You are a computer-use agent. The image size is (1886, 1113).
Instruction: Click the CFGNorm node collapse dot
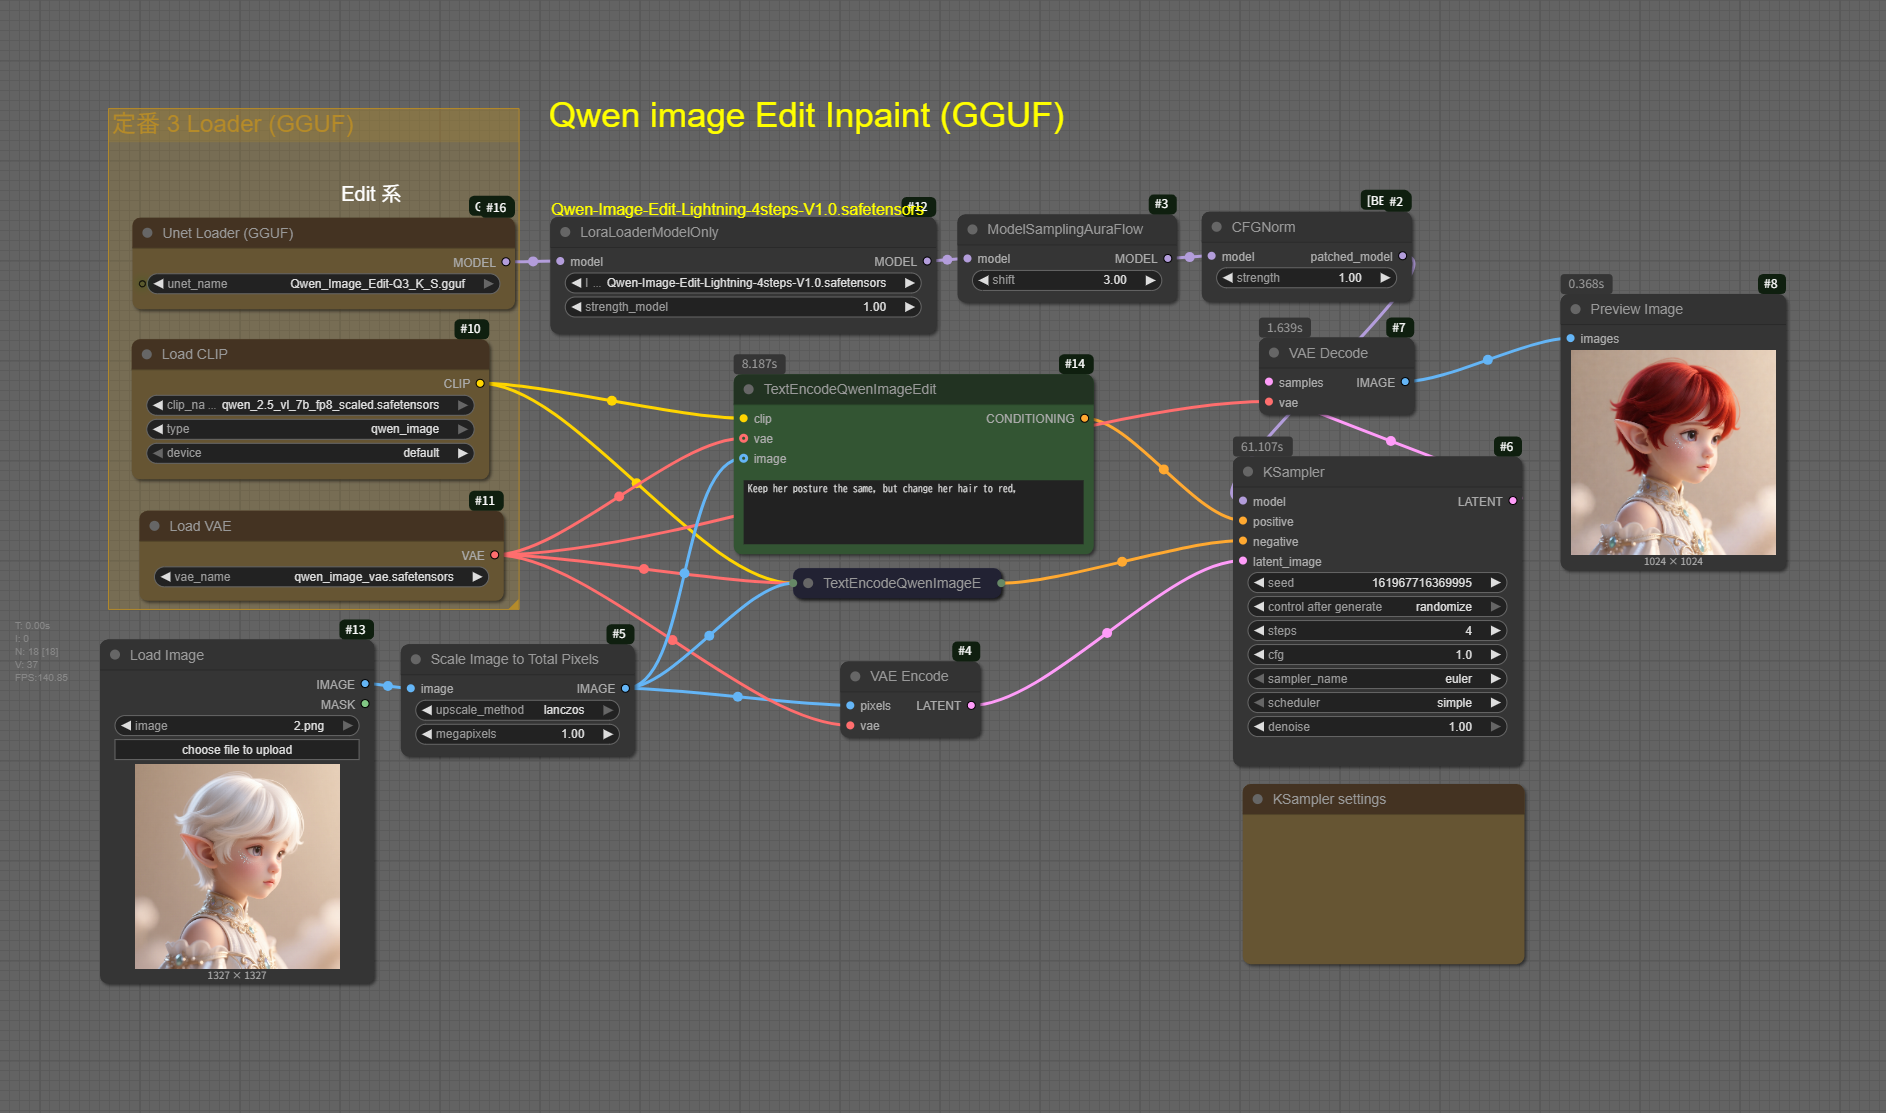click(1217, 227)
